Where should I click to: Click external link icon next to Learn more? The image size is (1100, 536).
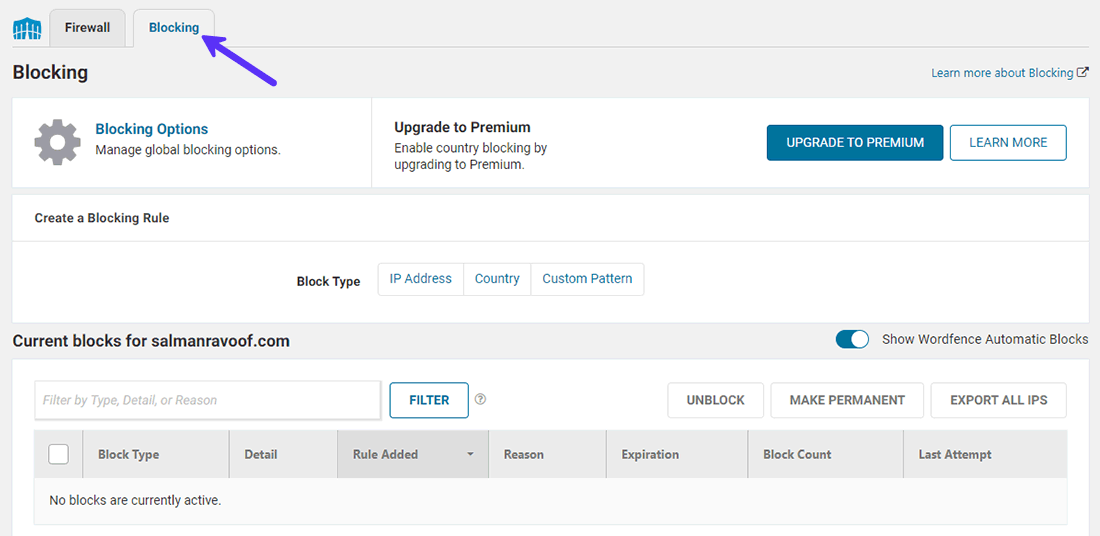[x=1083, y=73]
